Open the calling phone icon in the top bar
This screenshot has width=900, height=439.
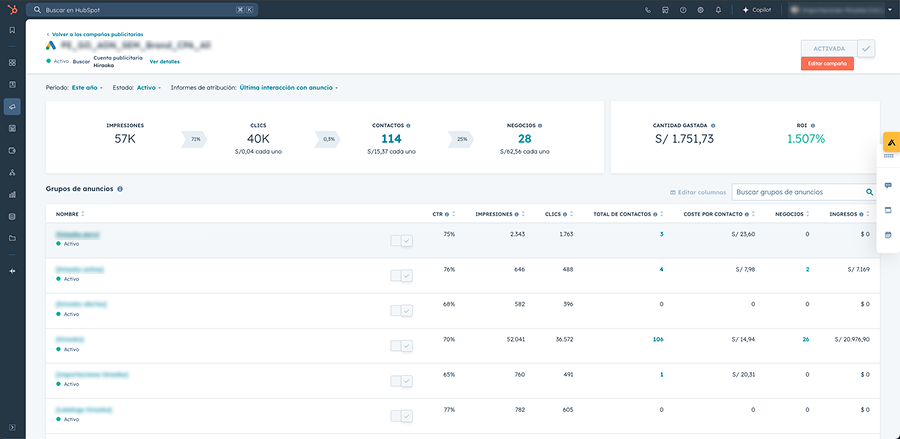tap(648, 10)
